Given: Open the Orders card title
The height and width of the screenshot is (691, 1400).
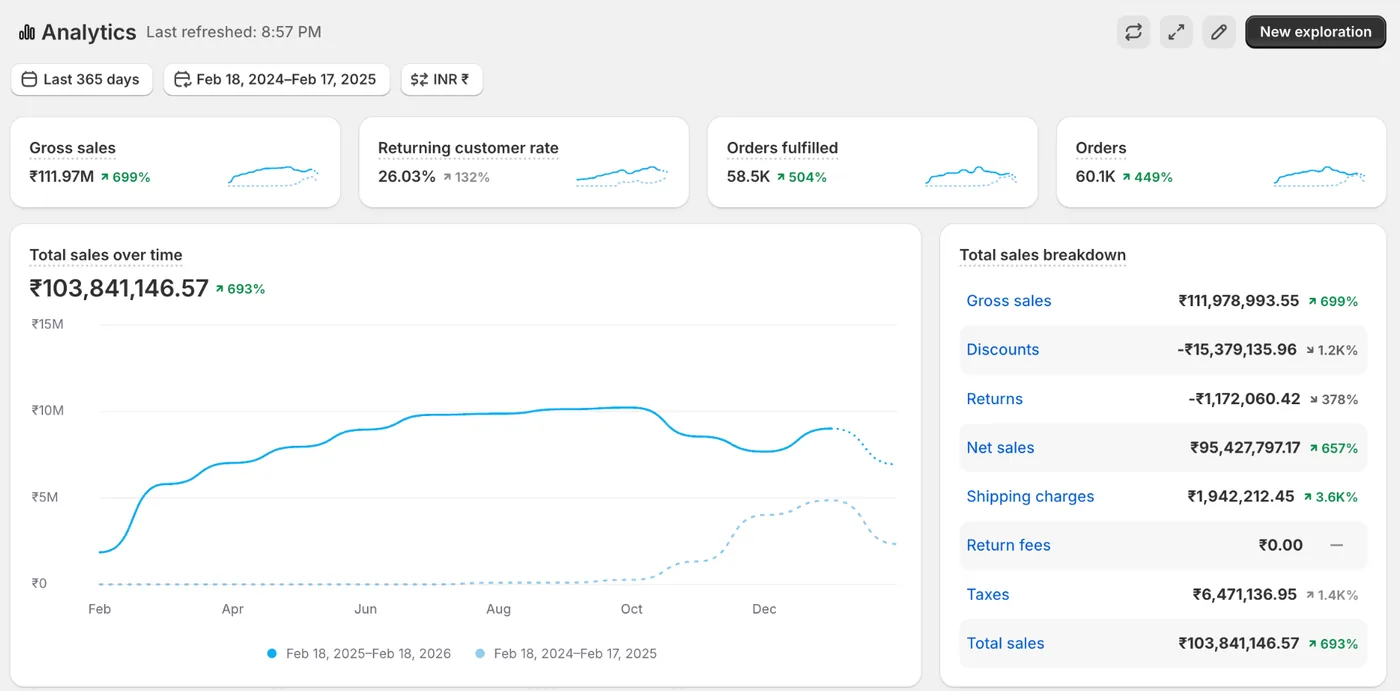Looking at the screenshot, I should pyautogui.click(x=1101, y=148).
